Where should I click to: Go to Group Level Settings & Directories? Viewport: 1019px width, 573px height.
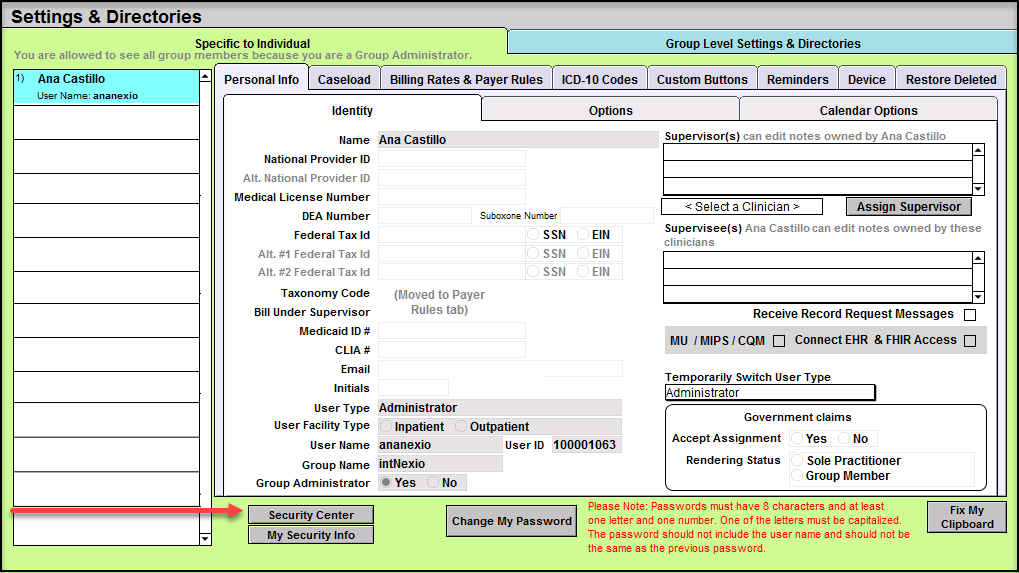coord(762,44)
